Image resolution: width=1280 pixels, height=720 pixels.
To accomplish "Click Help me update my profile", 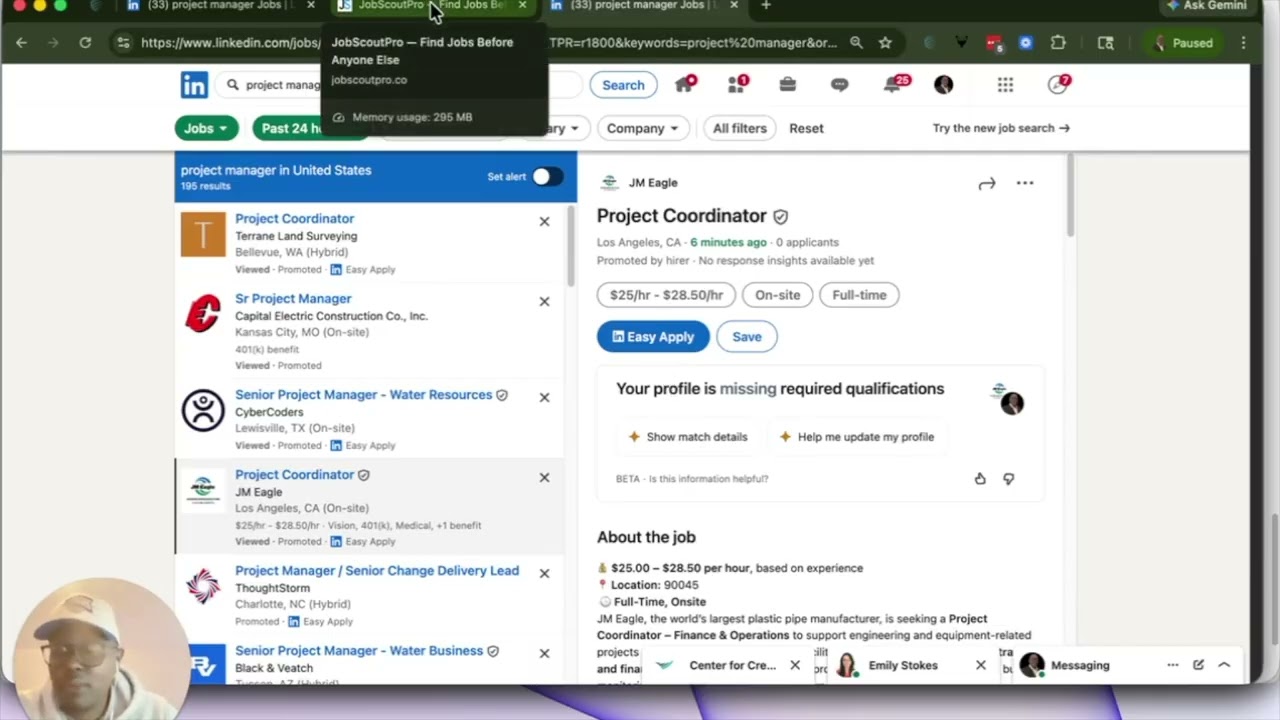I will (856, 437).
